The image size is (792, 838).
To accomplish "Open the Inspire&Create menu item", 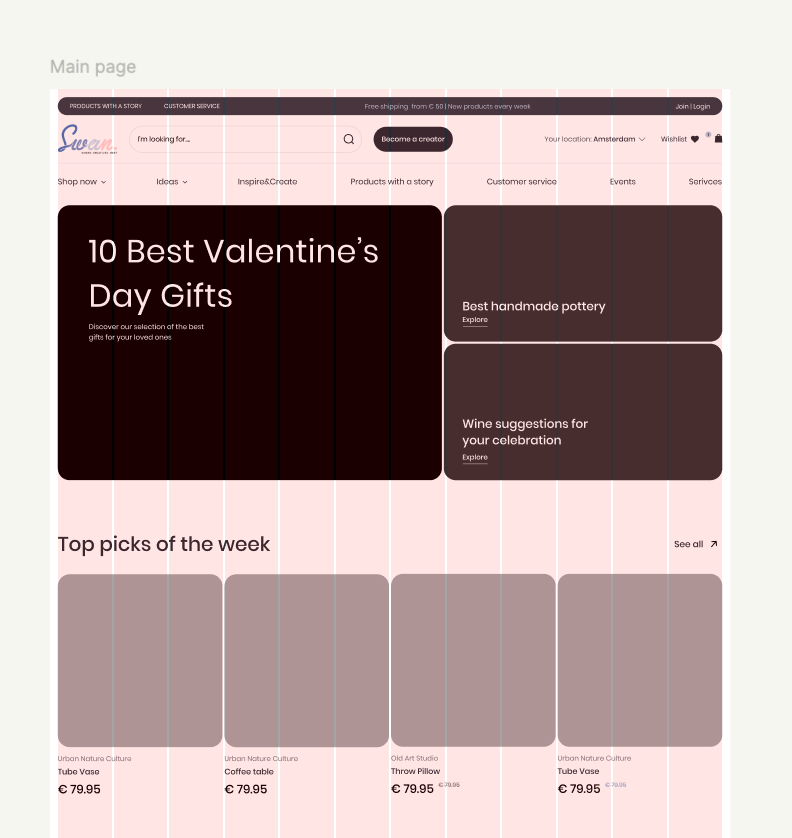I will pyautogui.click(x=267, y=182).
